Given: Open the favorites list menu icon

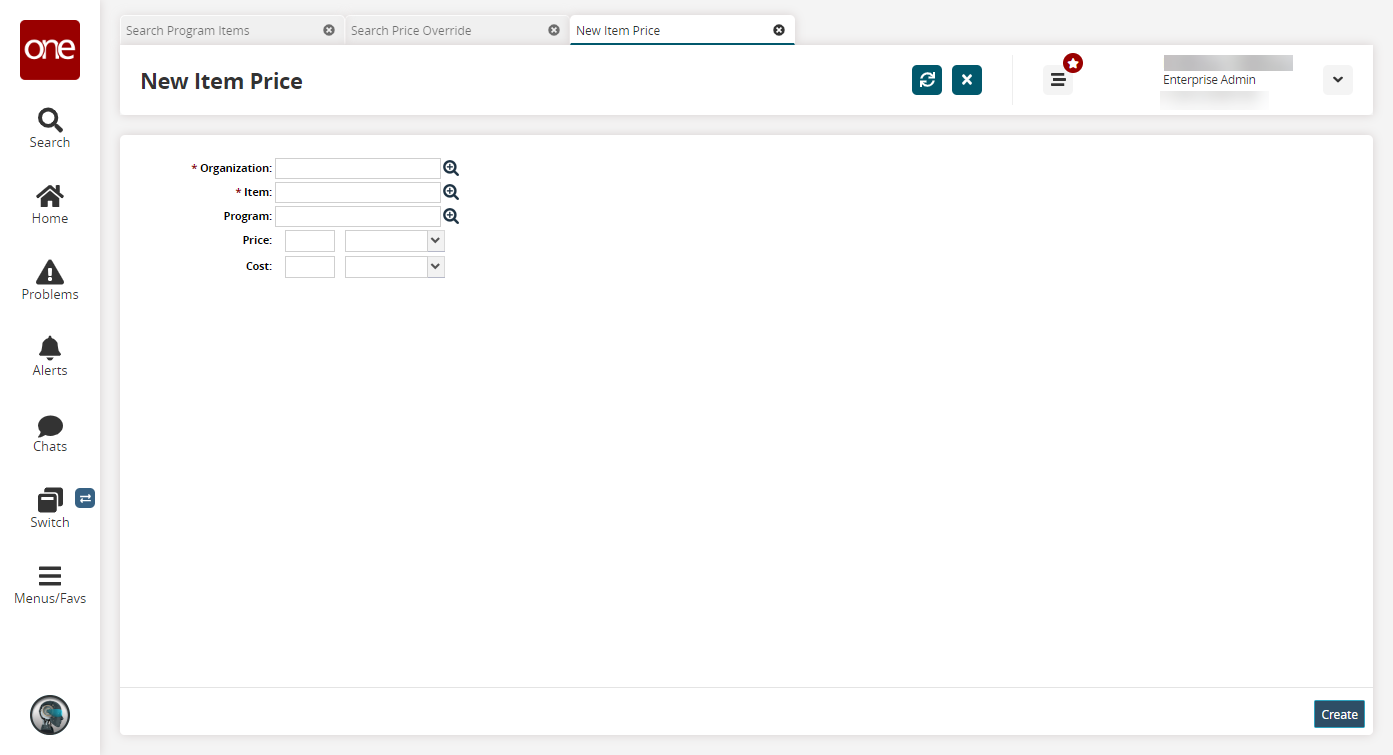Looking at the screenshot, I should (x=1058, y=80).
